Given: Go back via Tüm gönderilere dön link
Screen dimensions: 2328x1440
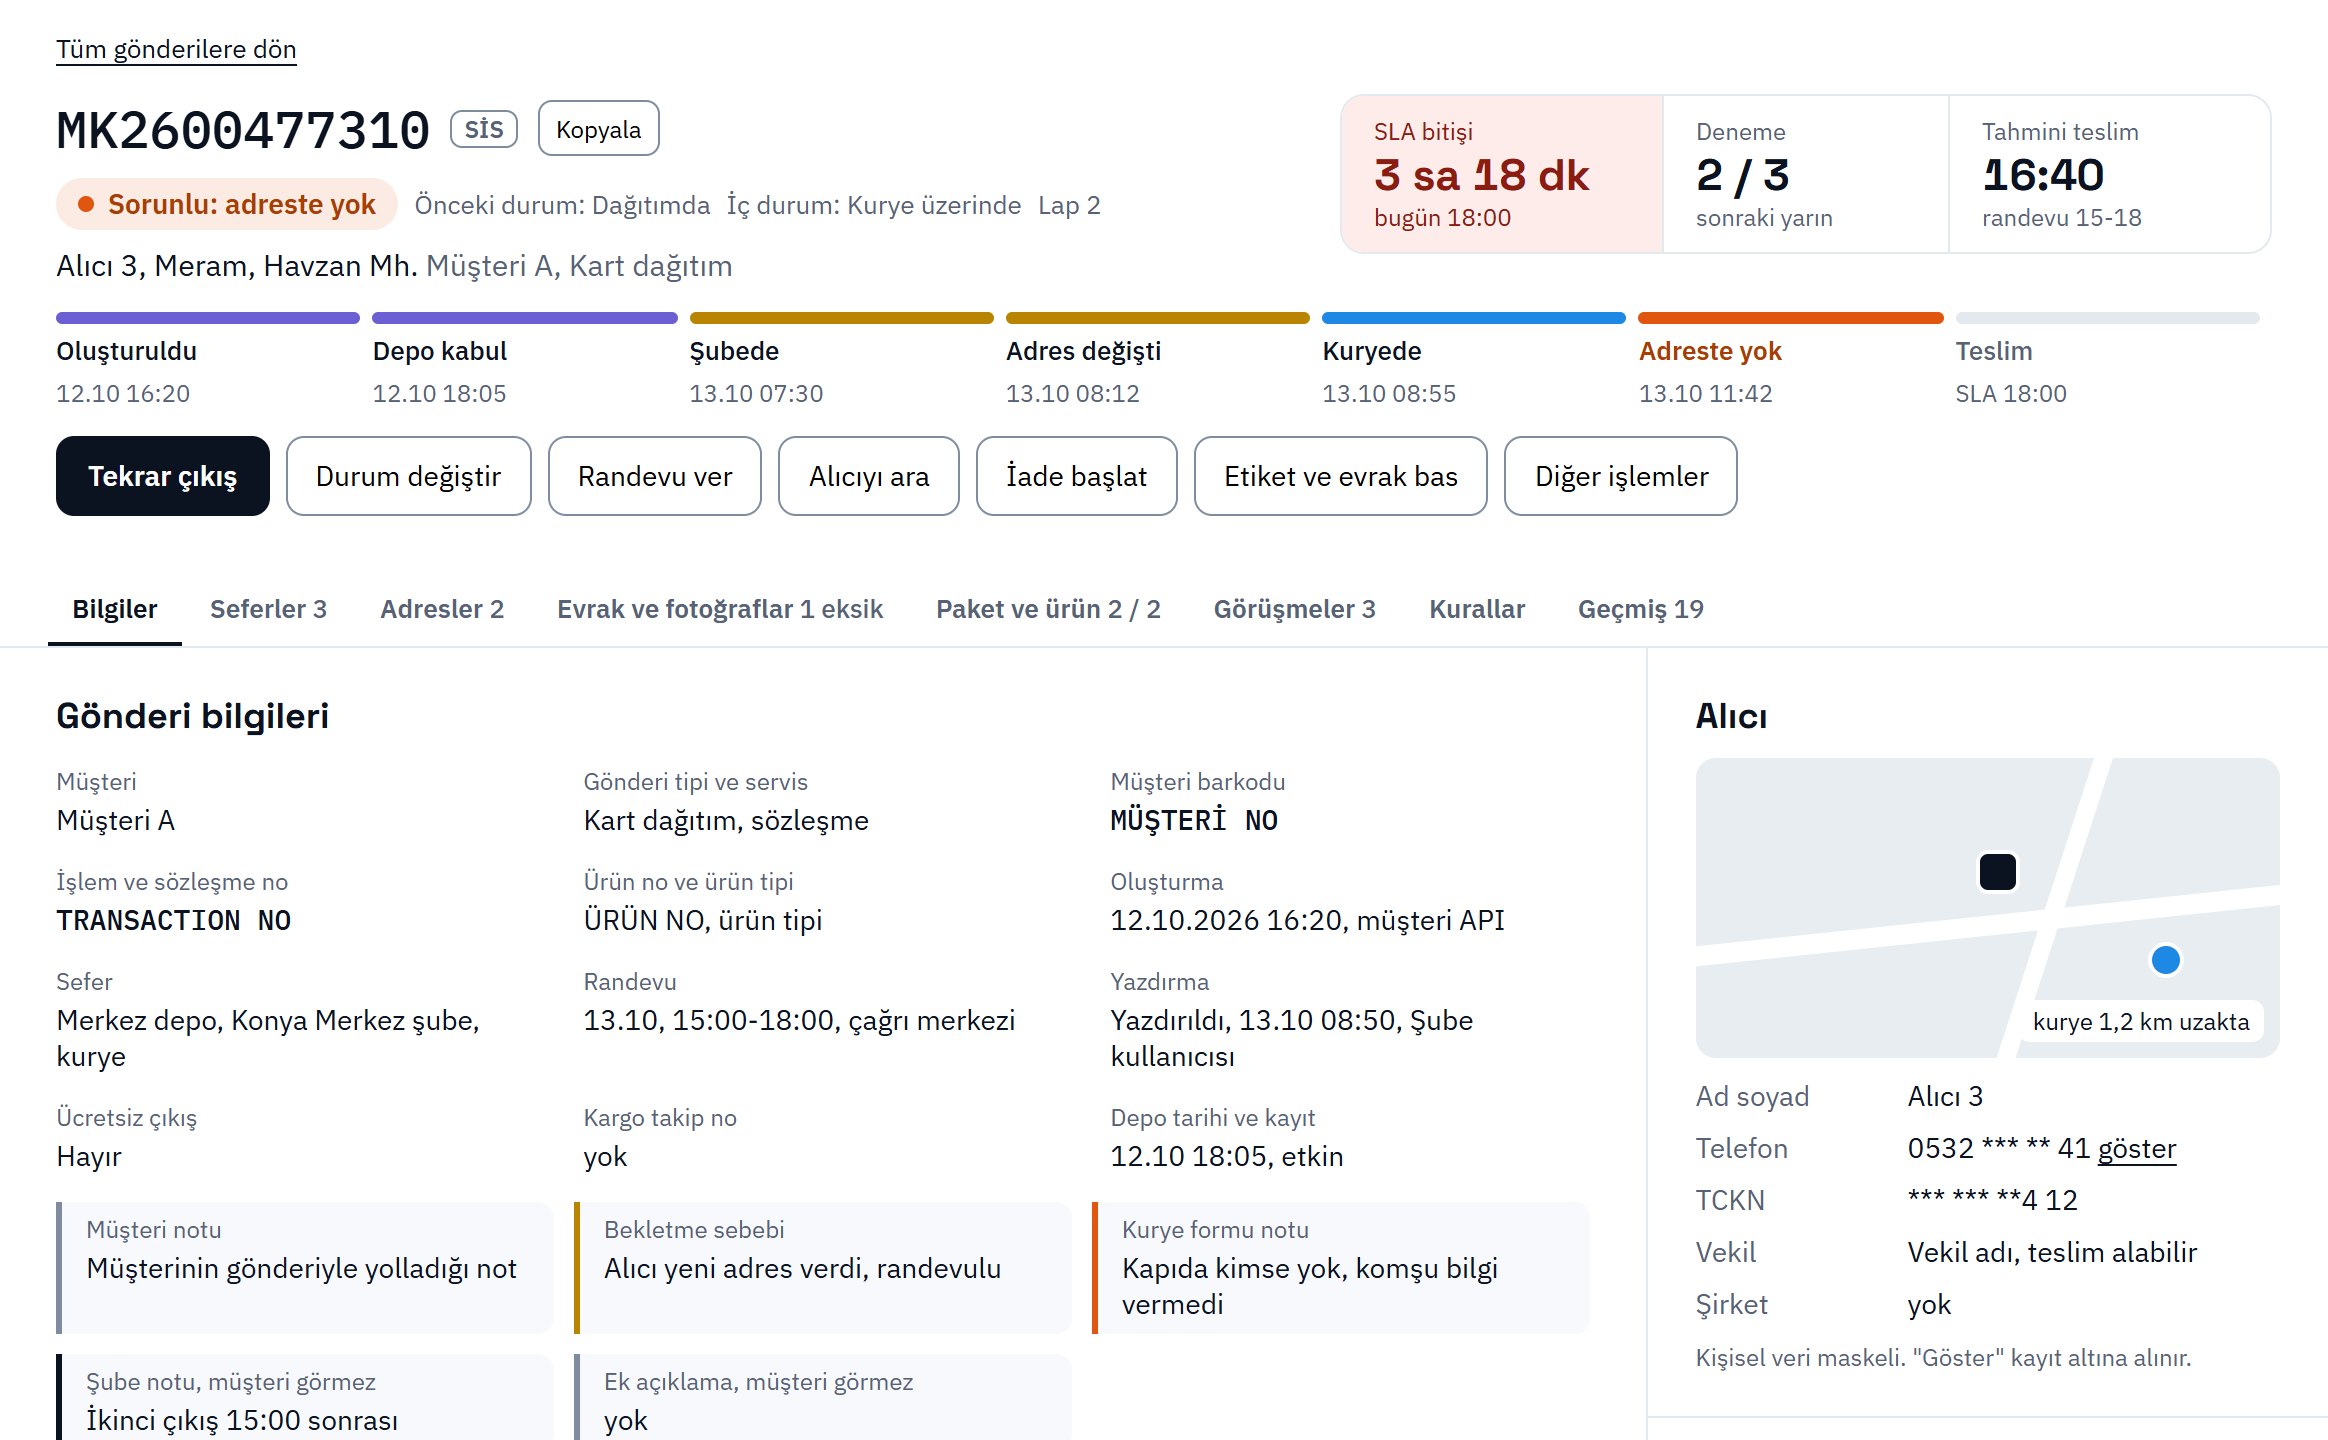Looking at the screenshot, I should (176, 49).
